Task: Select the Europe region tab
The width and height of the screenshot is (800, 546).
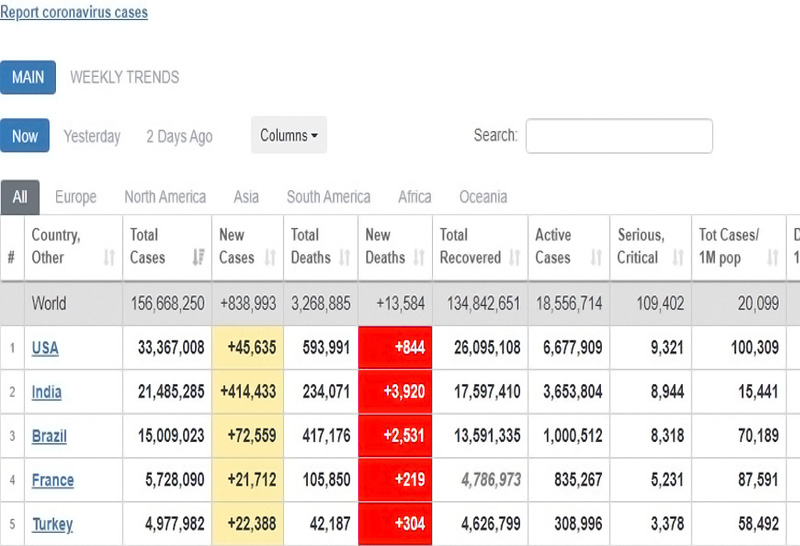Action: pyautogui.click(x=76, y=197)
